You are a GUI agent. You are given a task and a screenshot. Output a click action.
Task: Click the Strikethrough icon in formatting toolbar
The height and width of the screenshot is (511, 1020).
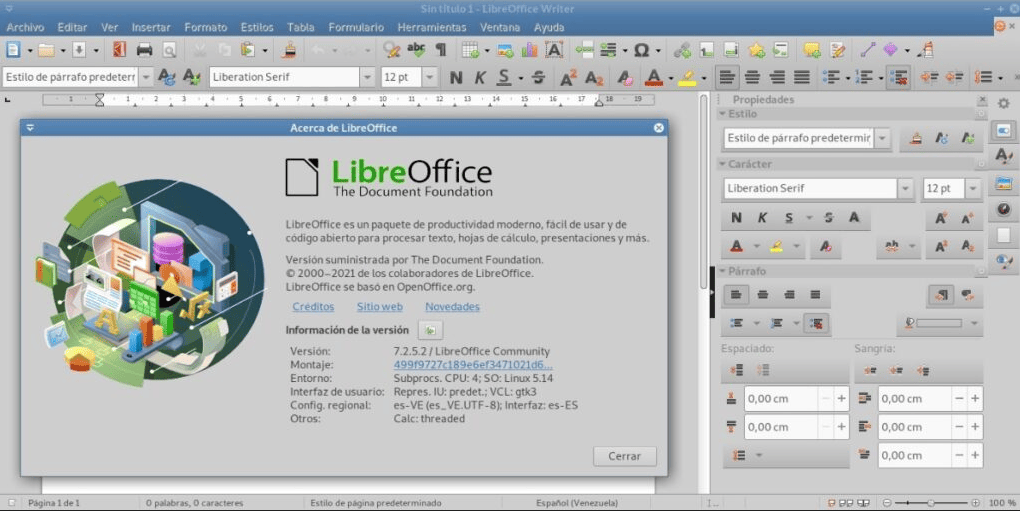(x=538, y=77)
